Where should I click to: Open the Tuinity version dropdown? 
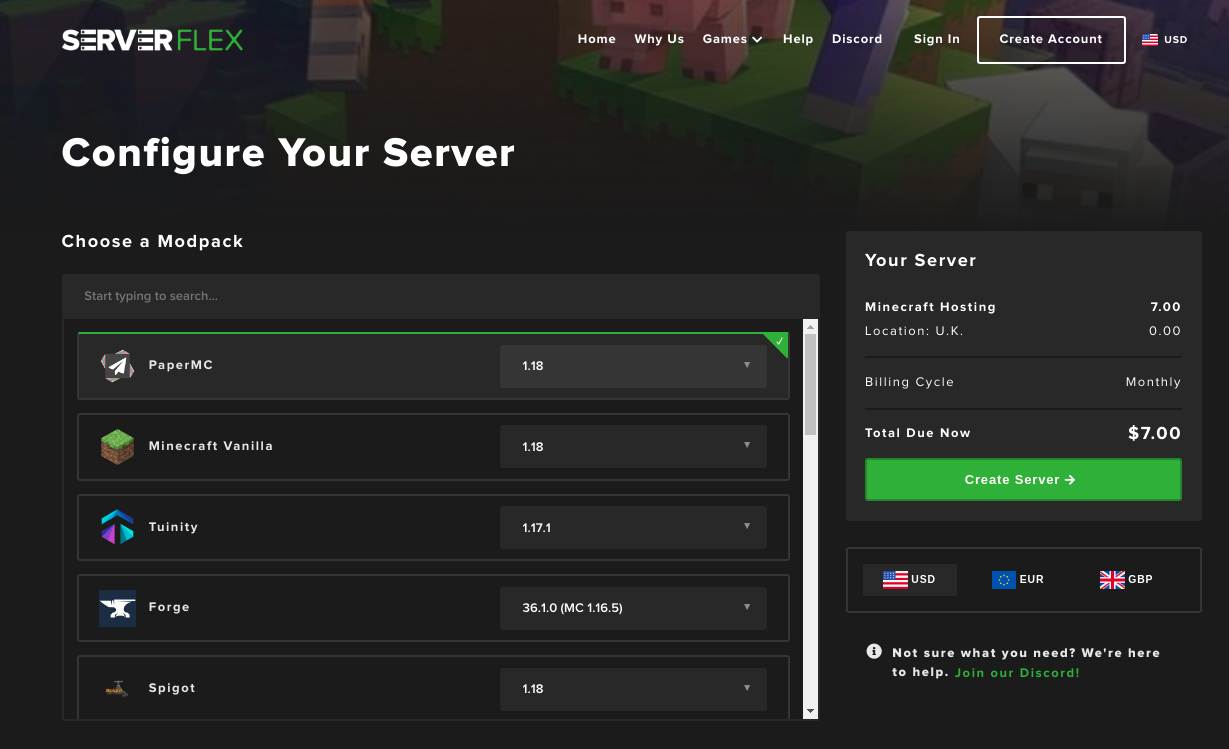[x=633, y=527]
